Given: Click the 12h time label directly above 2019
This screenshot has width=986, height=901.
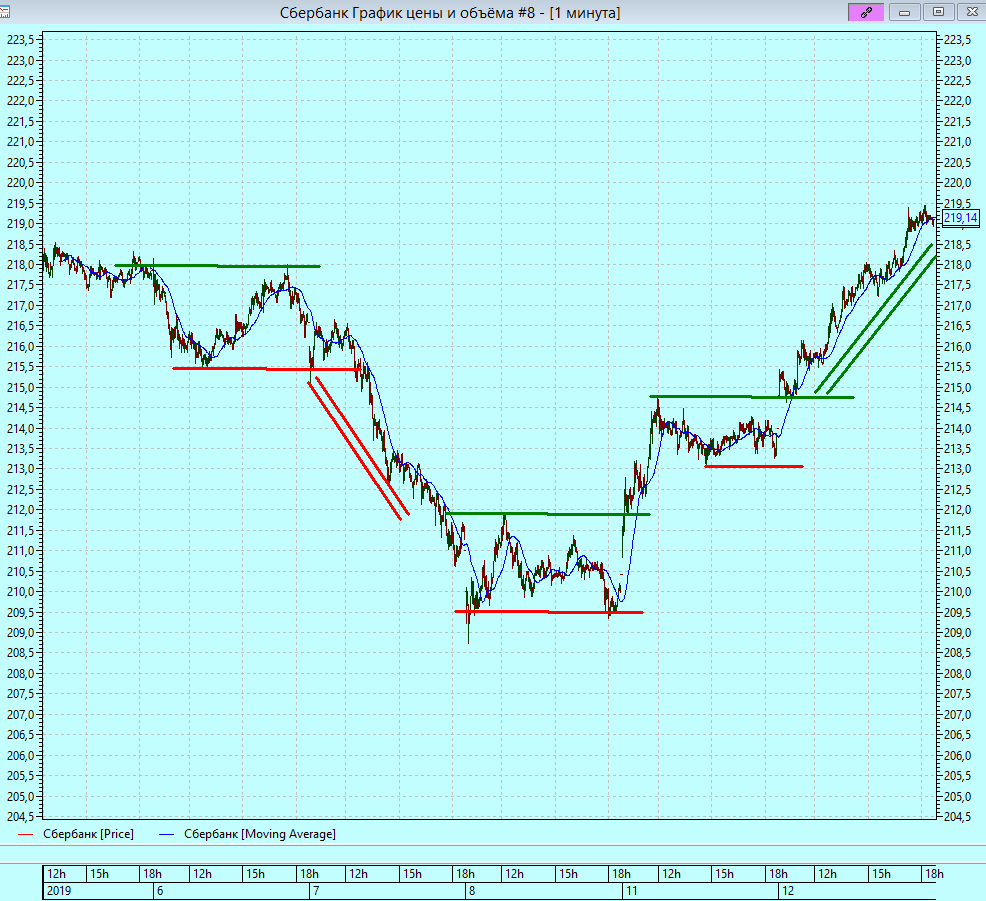Looking at the screenshot, I should pos(57,874).
